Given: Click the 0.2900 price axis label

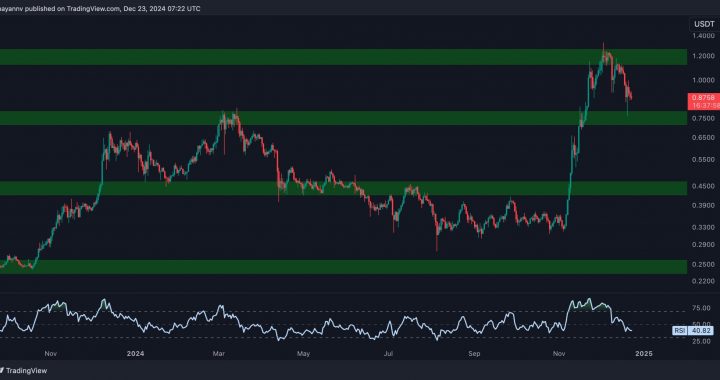Looking at the screenshot, I should pyautogui.click(x=703, y=245).
